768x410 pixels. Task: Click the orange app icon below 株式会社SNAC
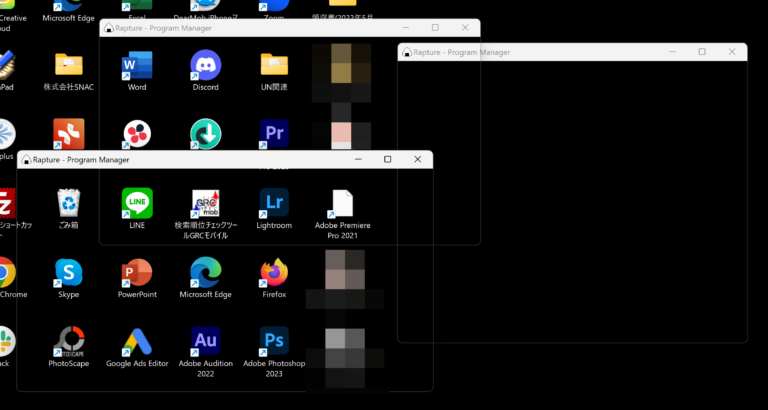[69, 134]
